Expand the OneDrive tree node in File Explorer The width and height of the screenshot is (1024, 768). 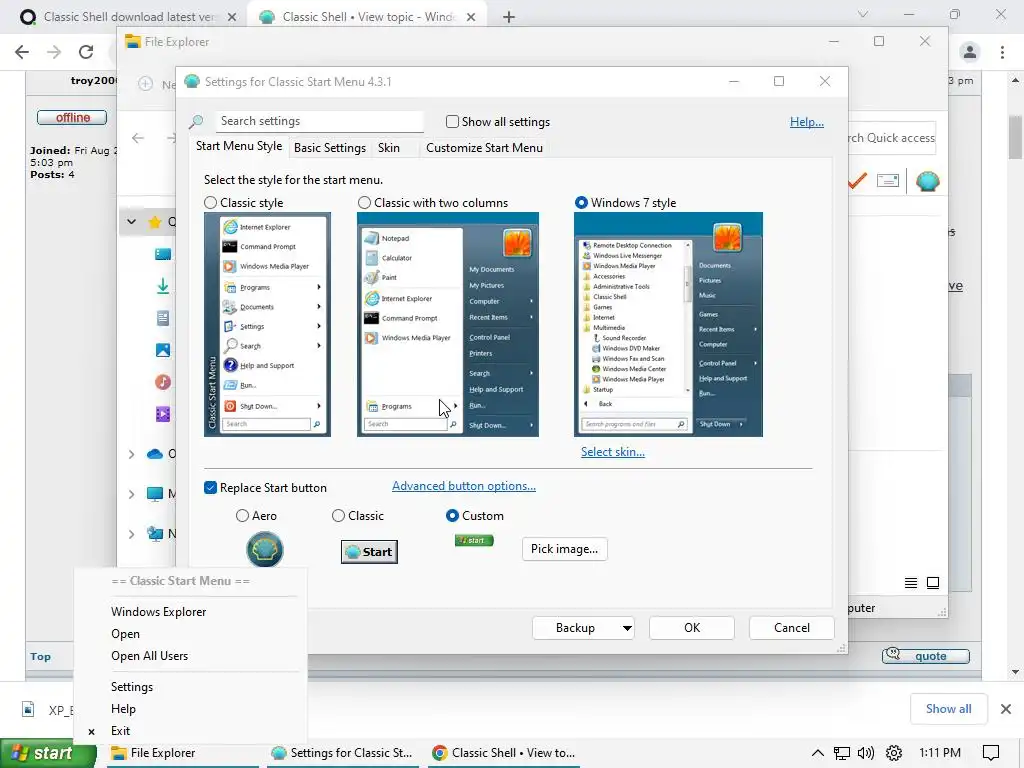coord(131,454)
